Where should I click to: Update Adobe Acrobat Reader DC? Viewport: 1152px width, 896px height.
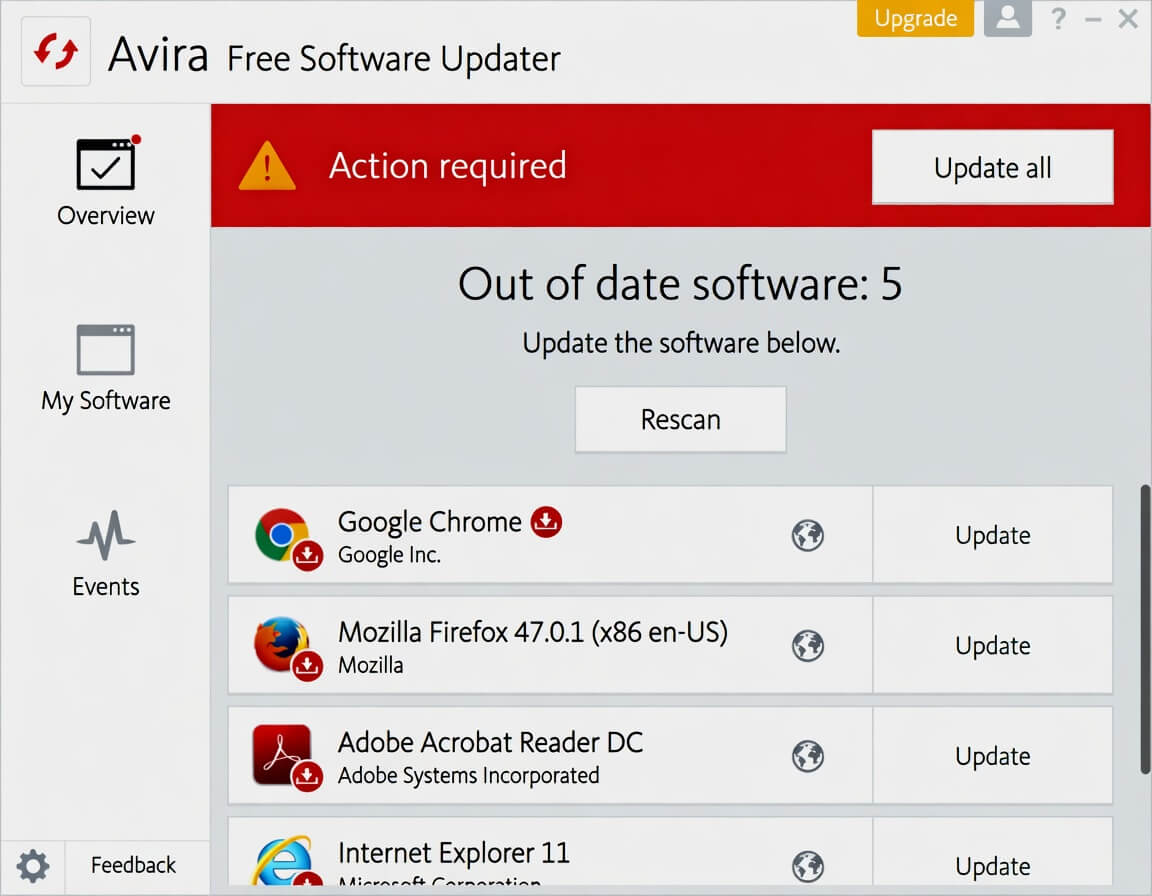click(x=993, y=756)
